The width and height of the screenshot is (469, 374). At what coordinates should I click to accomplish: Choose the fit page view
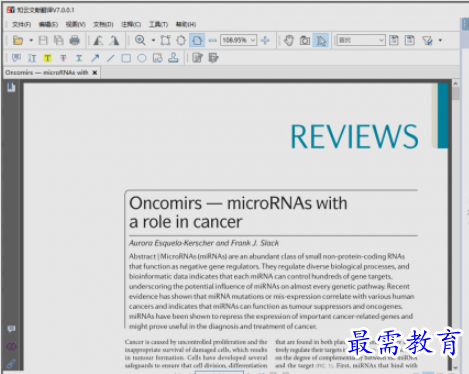pyautogui.click(x=181, y=40)
